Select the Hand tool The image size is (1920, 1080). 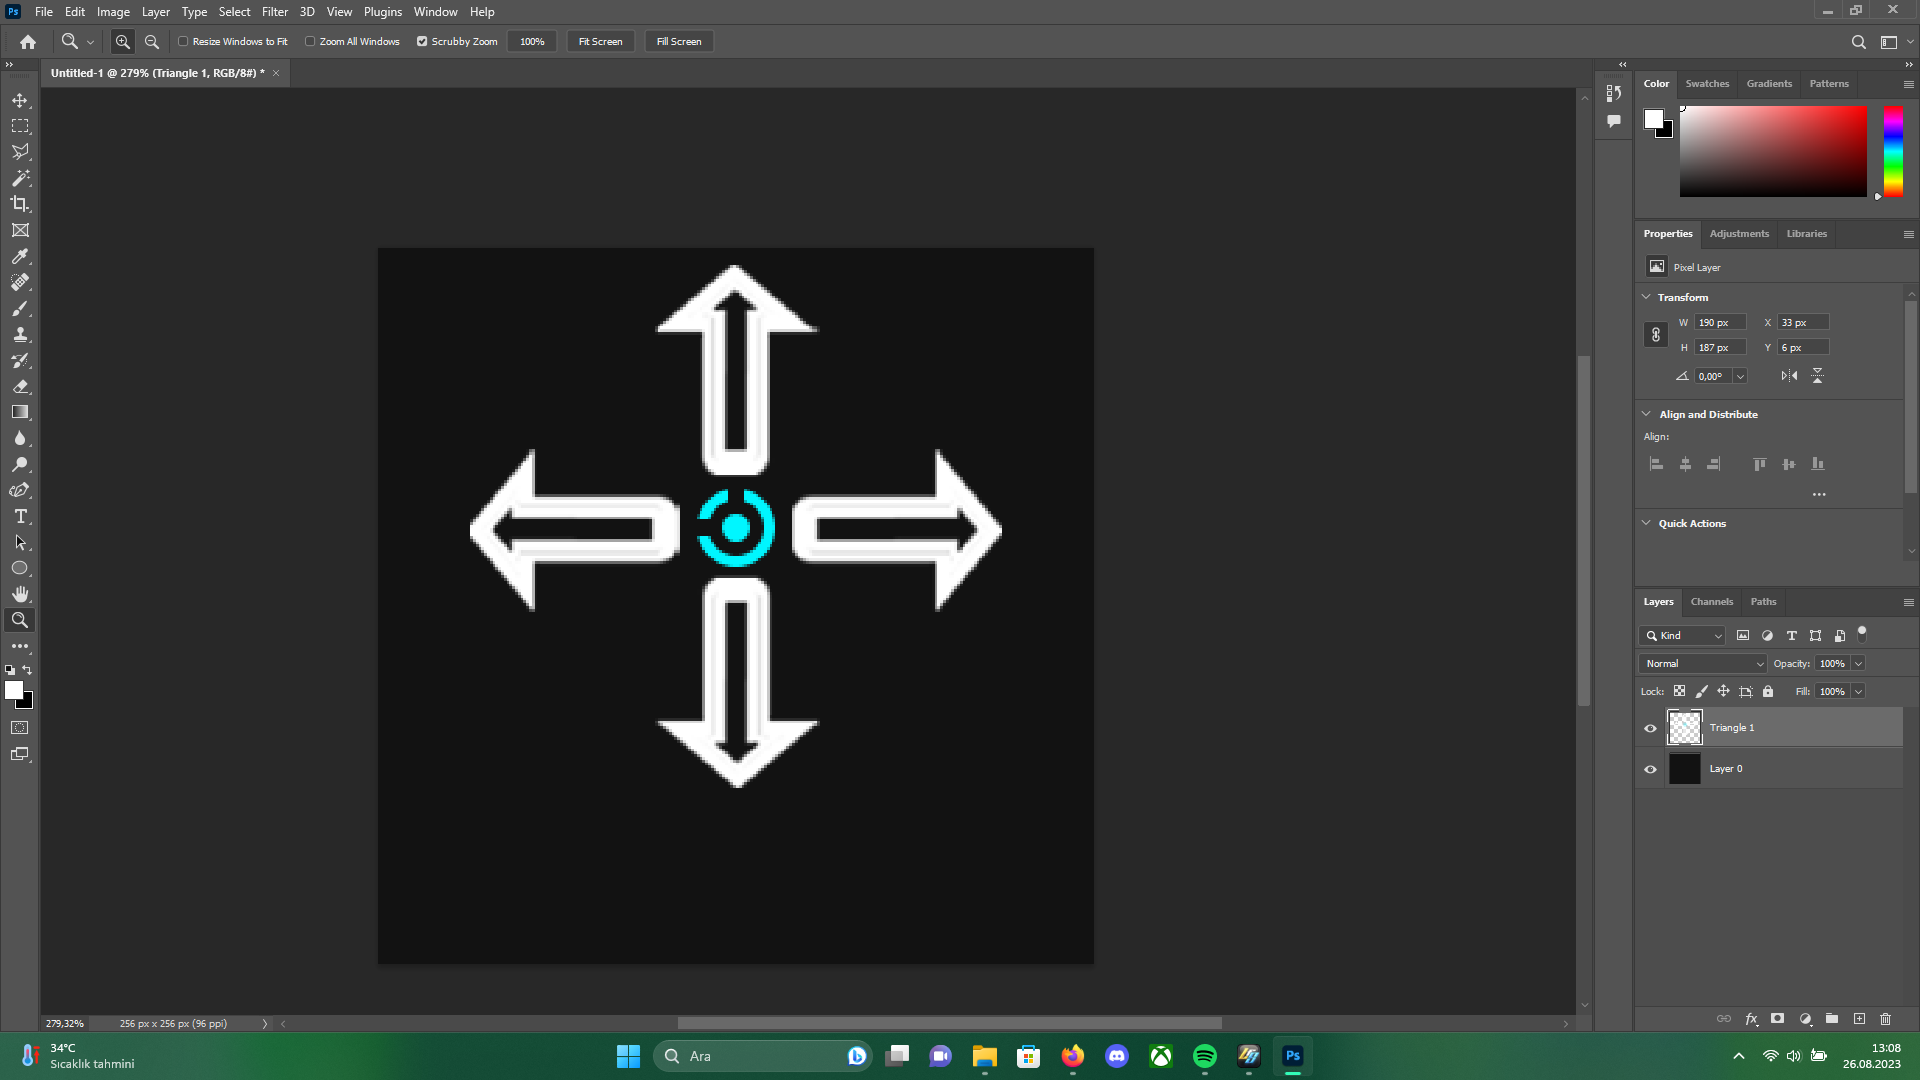point(20,594)
